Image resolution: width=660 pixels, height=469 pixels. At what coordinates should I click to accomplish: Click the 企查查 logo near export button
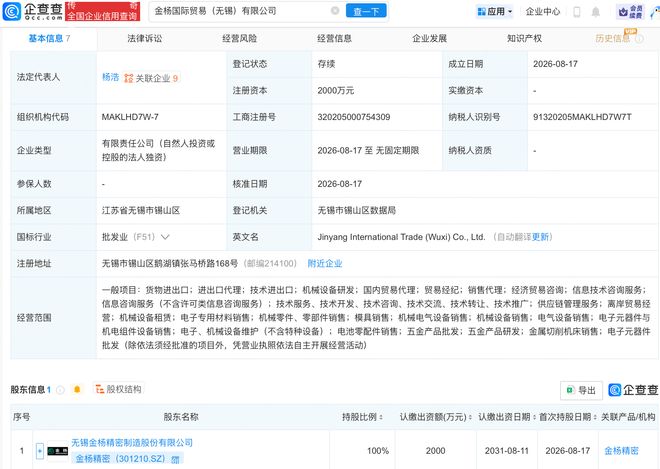pos(633,390)
